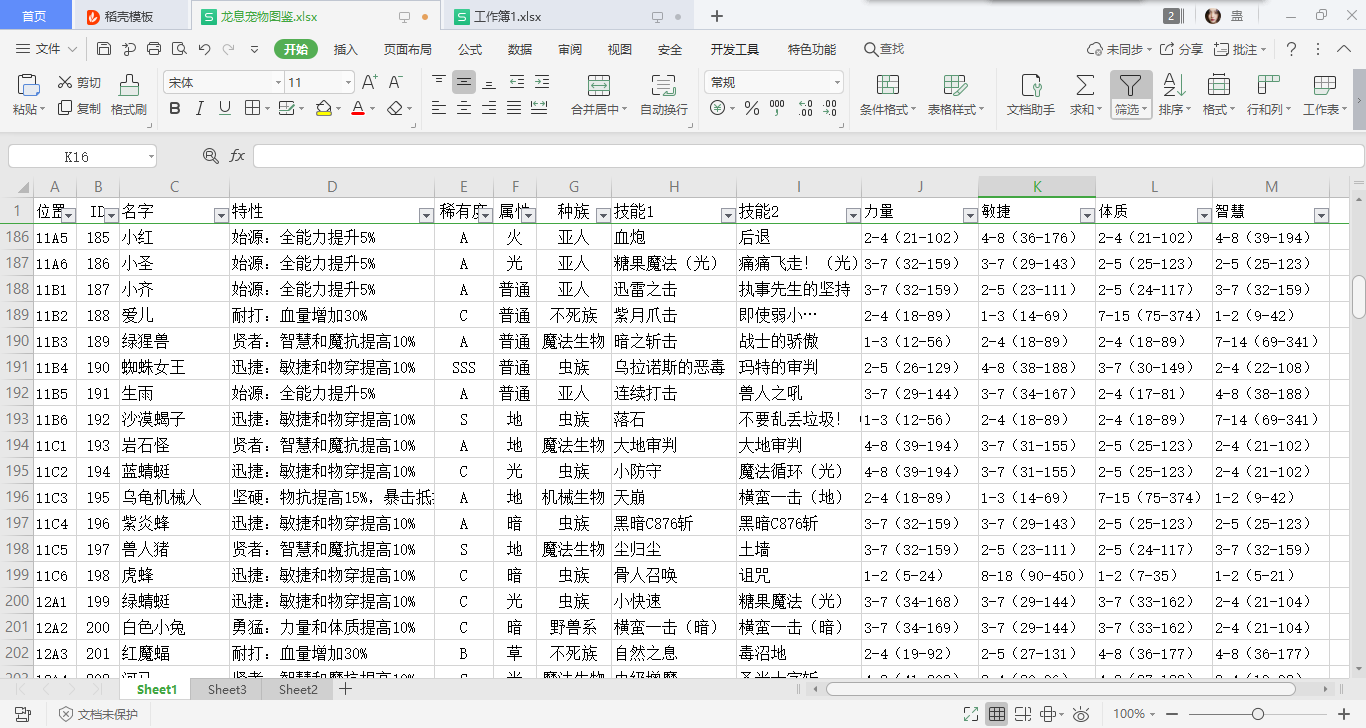Select cell containing 蜘蛛女王
Viewport: 1366px width, 728px height.
pos(174,367)
